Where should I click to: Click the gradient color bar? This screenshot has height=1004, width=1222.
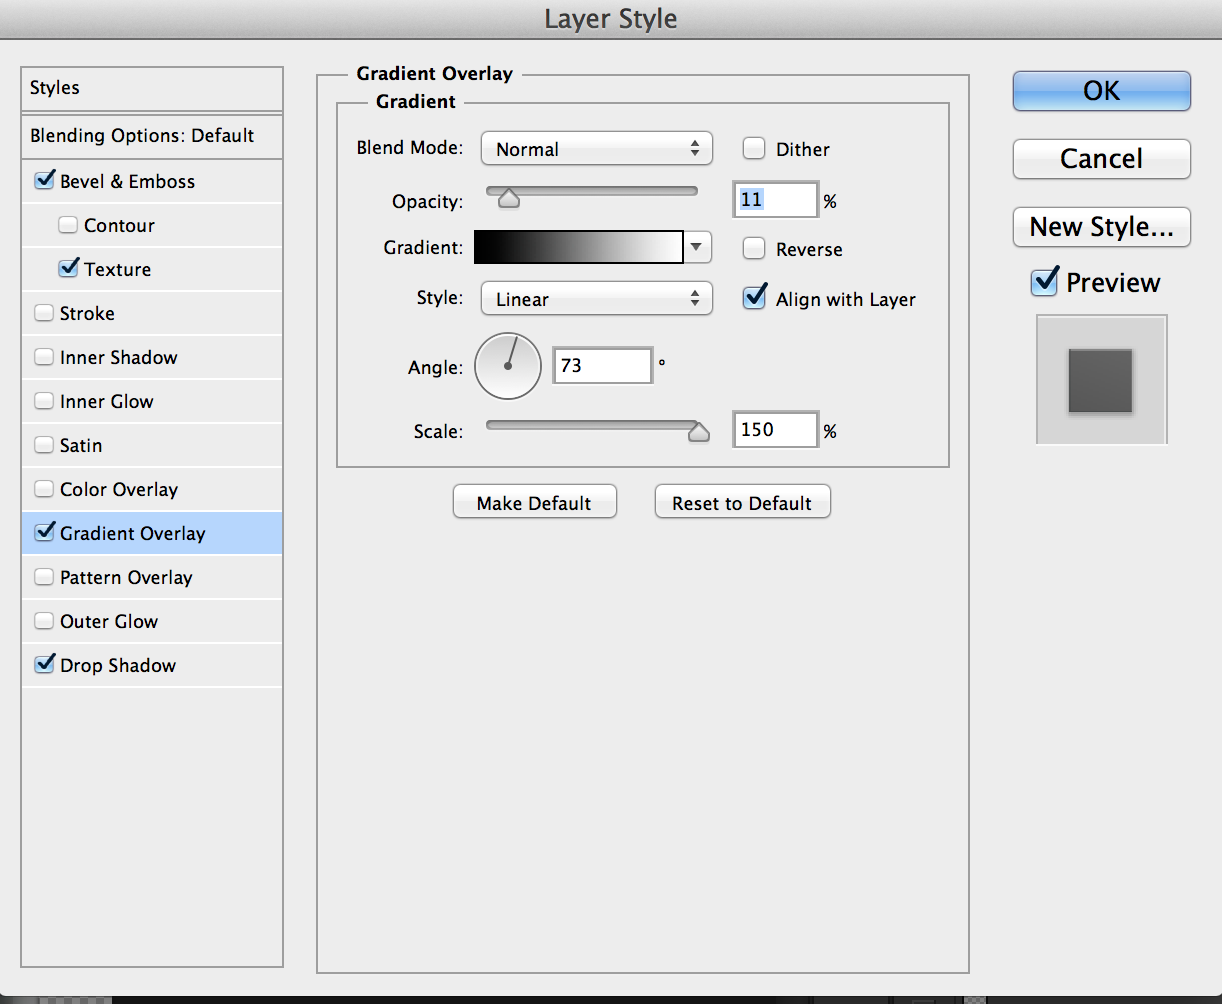[x=578, y=248]
